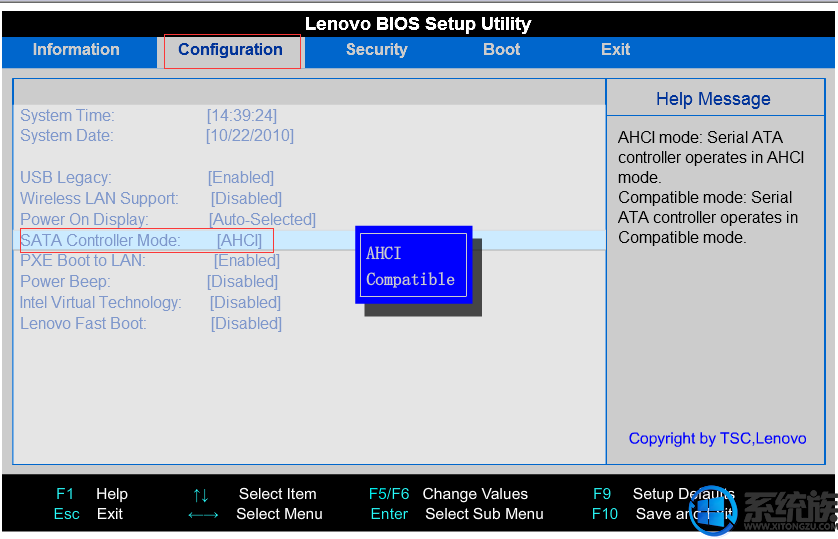Screen dimensions: 838x539
Task: Click the SATA Controller Mode: label
Action: click(100, 240)
